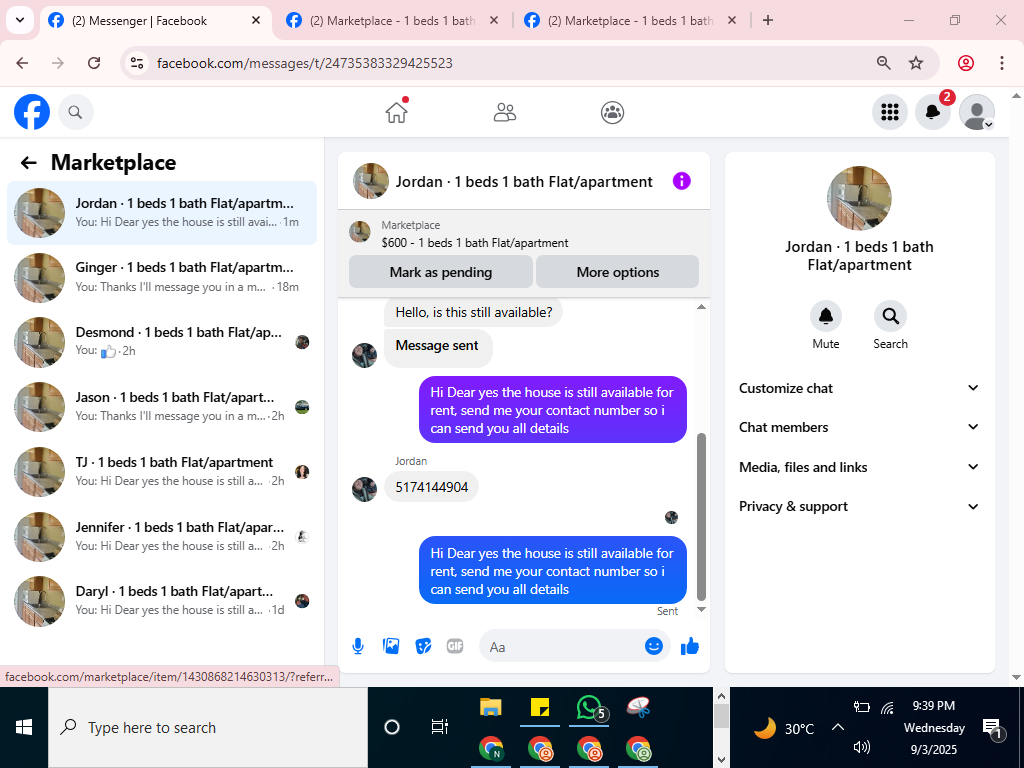Expand the Privacy & support section
This screenshot has width=1024, height=768.
click(x=859, y=506)
